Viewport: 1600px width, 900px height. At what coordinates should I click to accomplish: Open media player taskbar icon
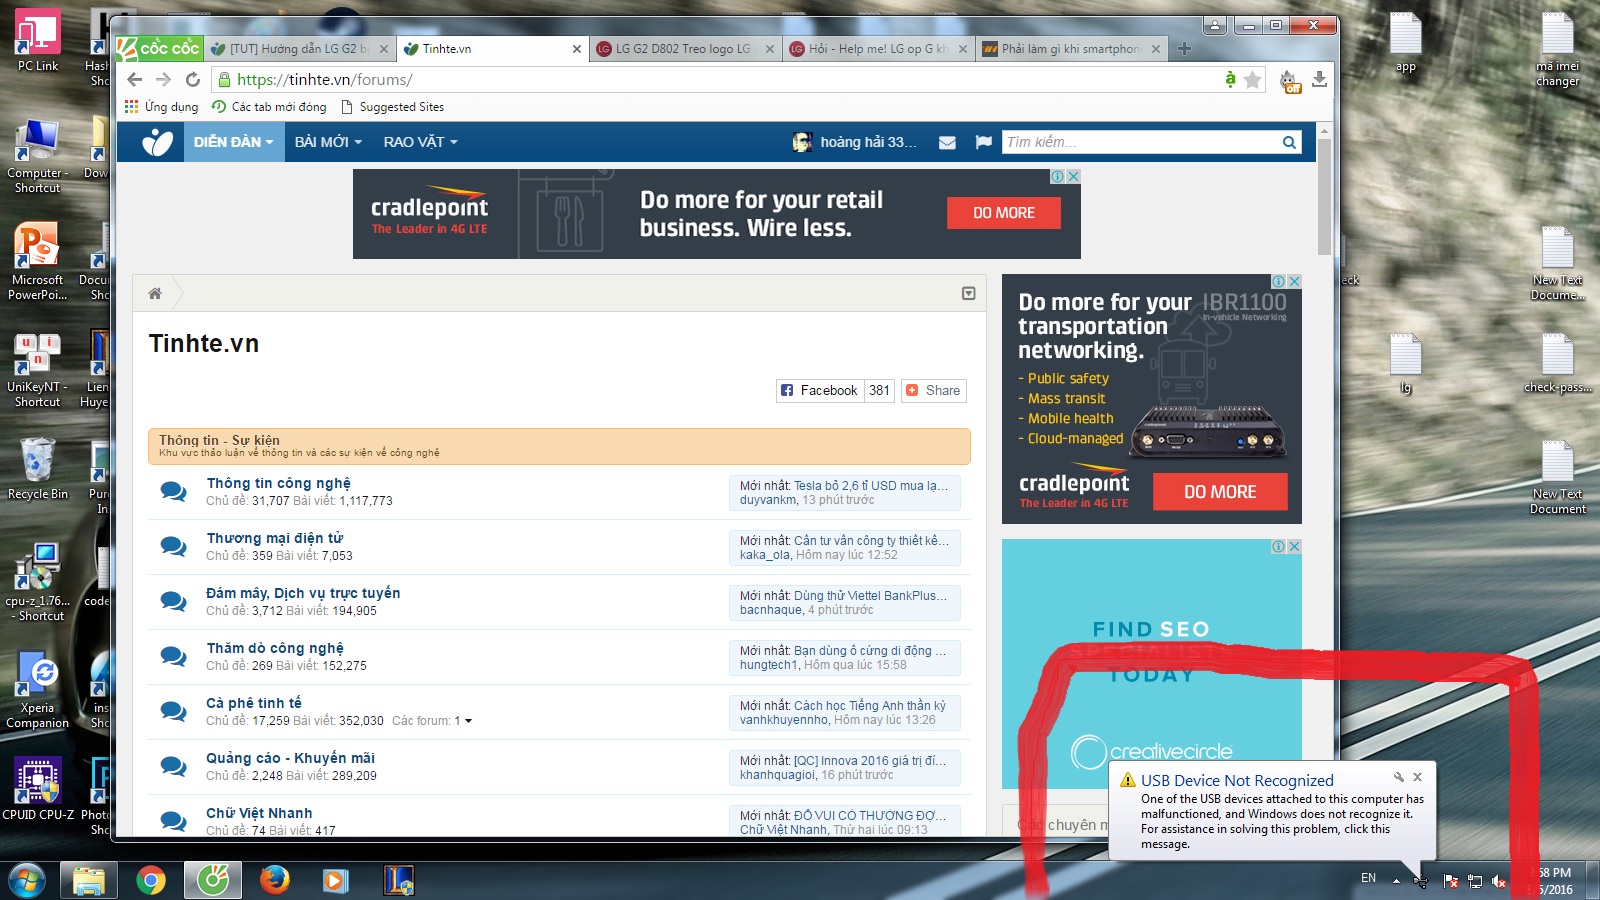pyautogui.click(x=335, y=880)
